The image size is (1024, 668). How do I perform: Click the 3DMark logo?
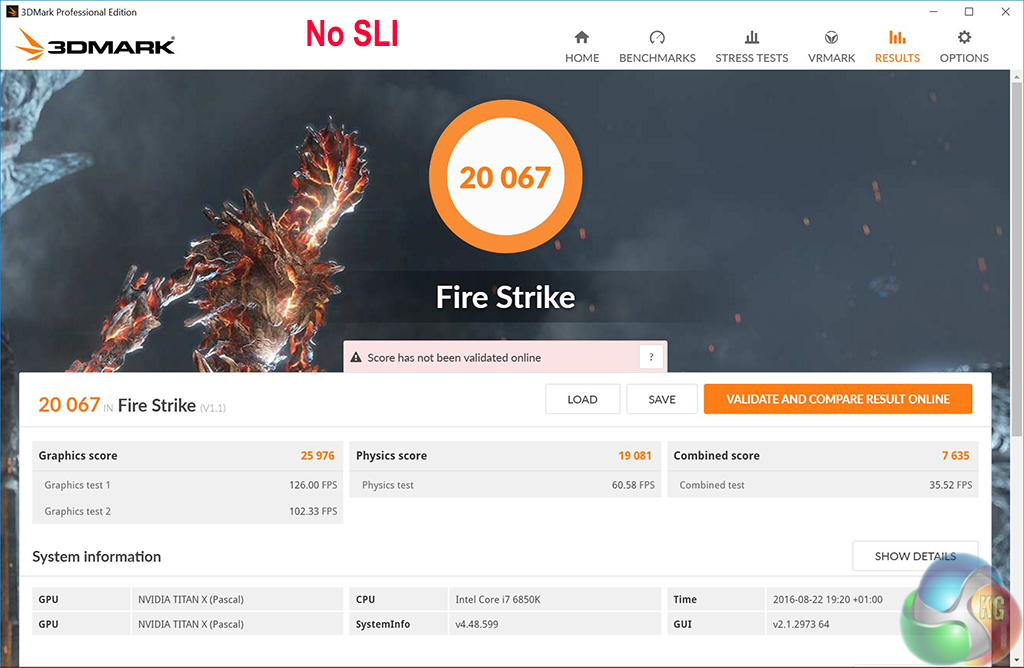point(95,45)
